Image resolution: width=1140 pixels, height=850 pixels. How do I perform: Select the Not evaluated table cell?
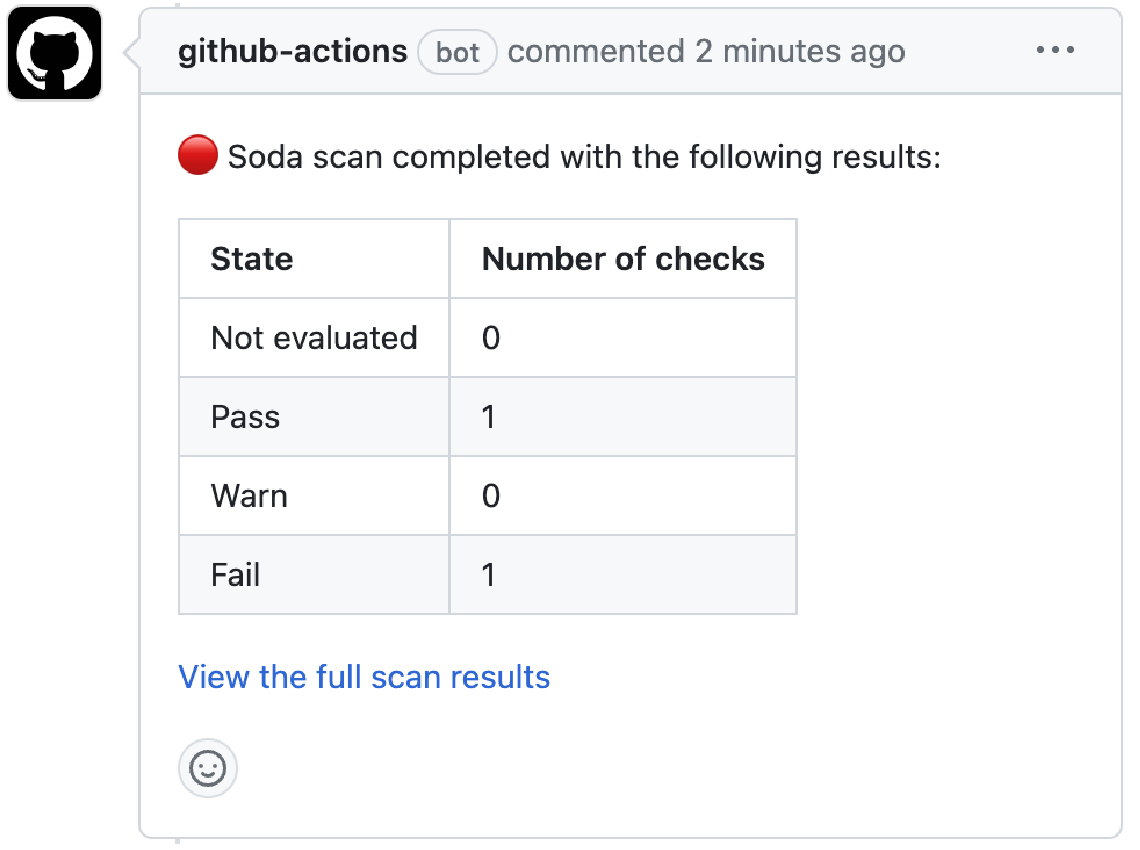(314, 338)
